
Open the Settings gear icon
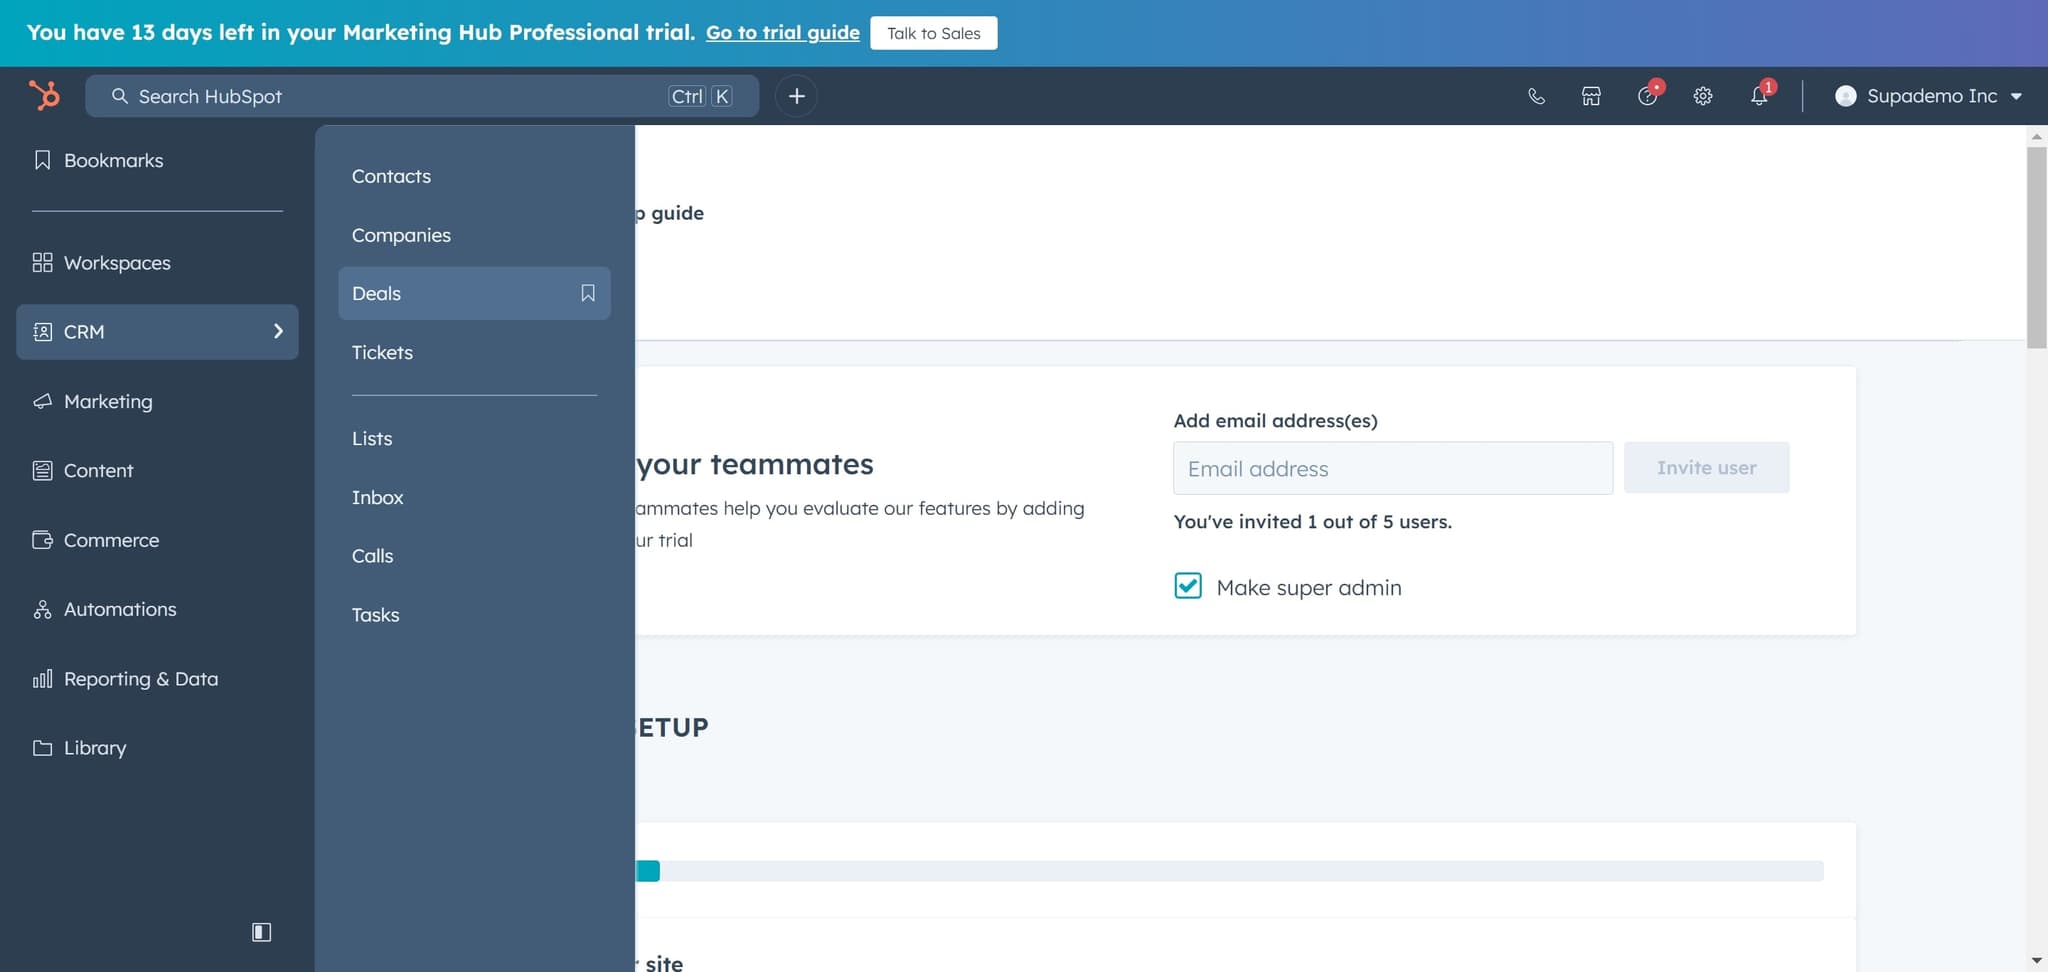[1703, 95]
